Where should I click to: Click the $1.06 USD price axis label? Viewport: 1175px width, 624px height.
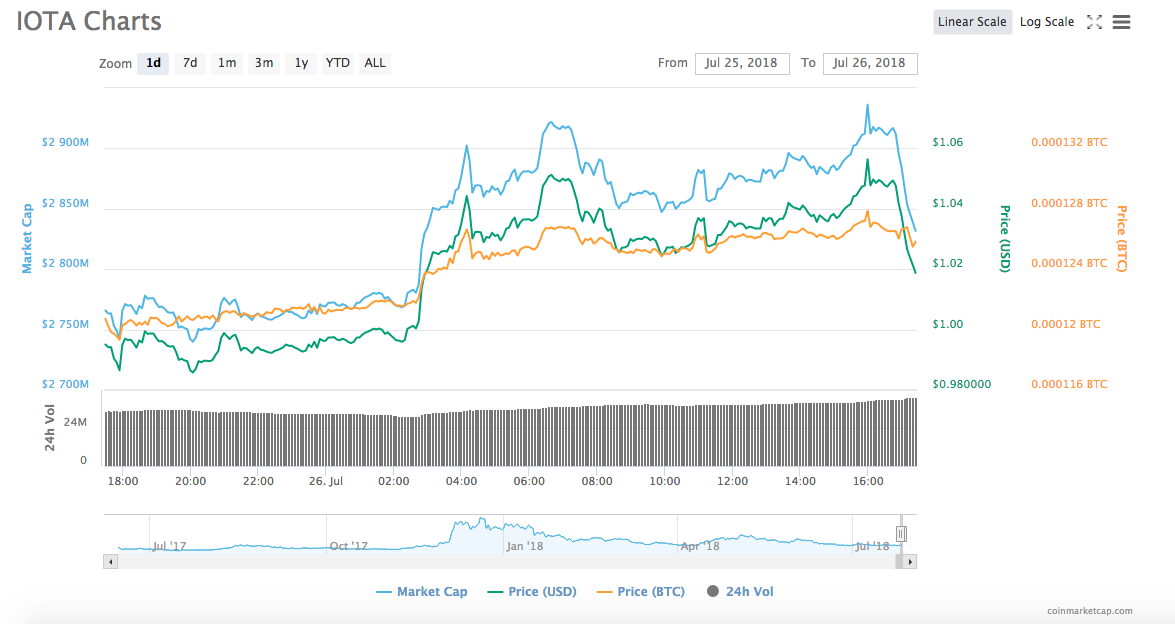tap(948, 142)
